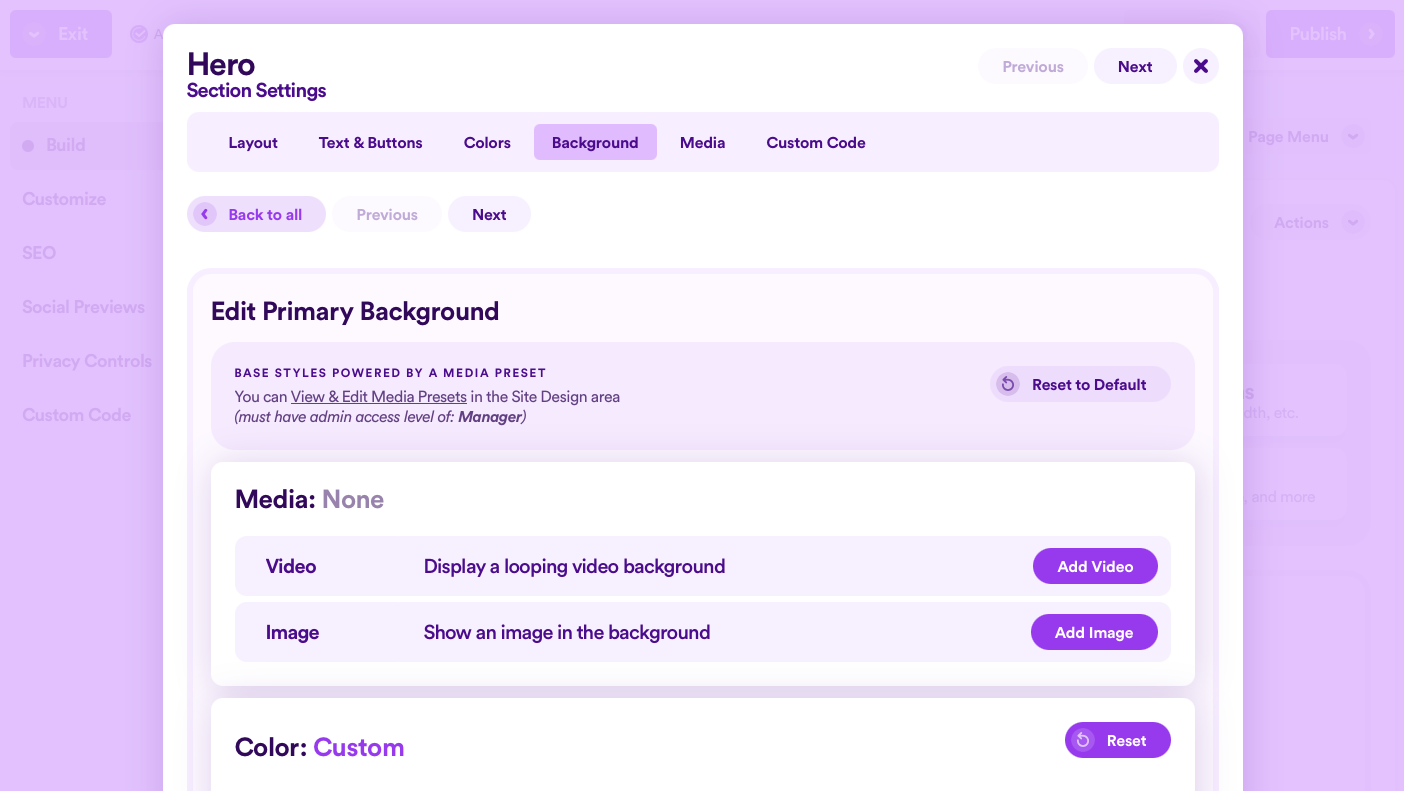Go to the Media tab
Screen dimensions: 1404x791
click(x=703, y=142)
